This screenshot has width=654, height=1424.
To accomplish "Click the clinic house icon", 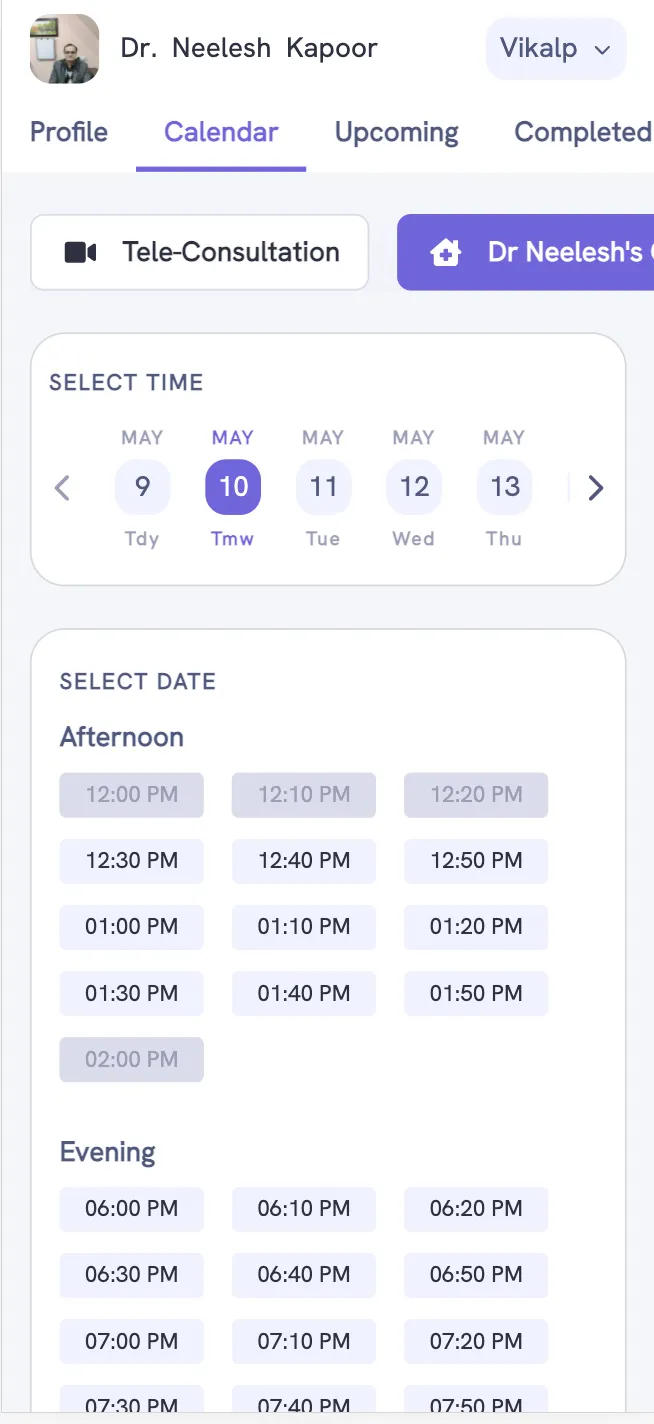I will [445, 253].
